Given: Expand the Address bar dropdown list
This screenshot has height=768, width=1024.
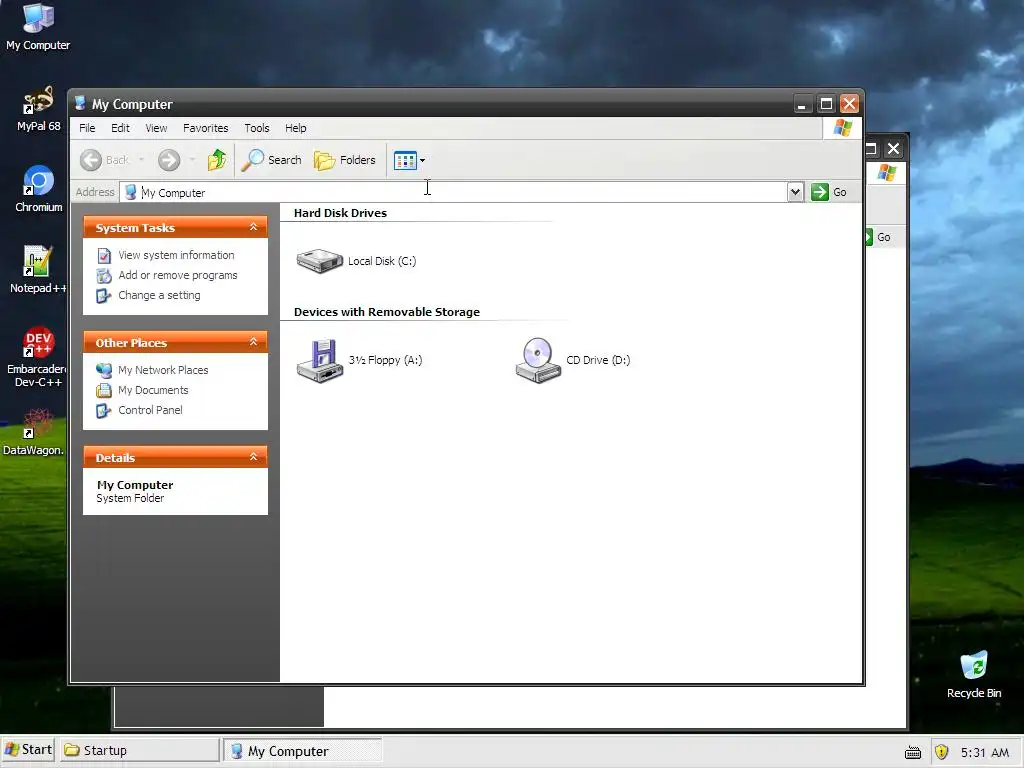Looking at the screenshot, I should click(x=795, y=192).
